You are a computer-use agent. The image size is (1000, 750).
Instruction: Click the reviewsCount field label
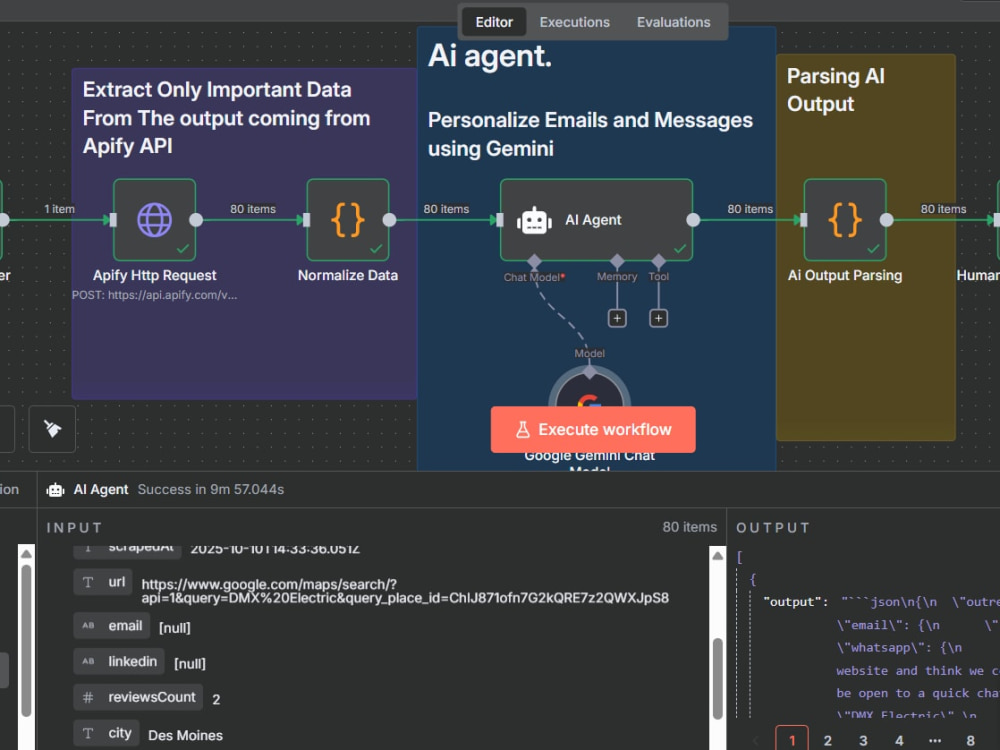tap(152, 697)
